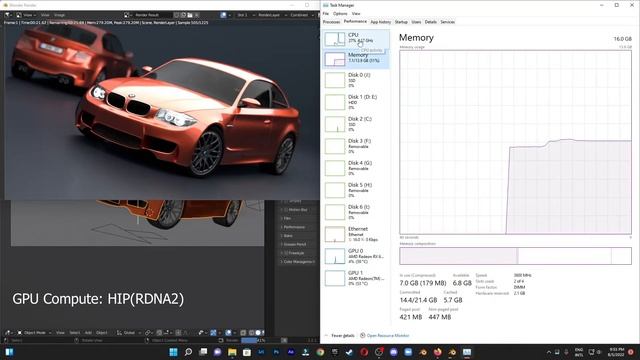Switch to Details tab

click(431, 22)
